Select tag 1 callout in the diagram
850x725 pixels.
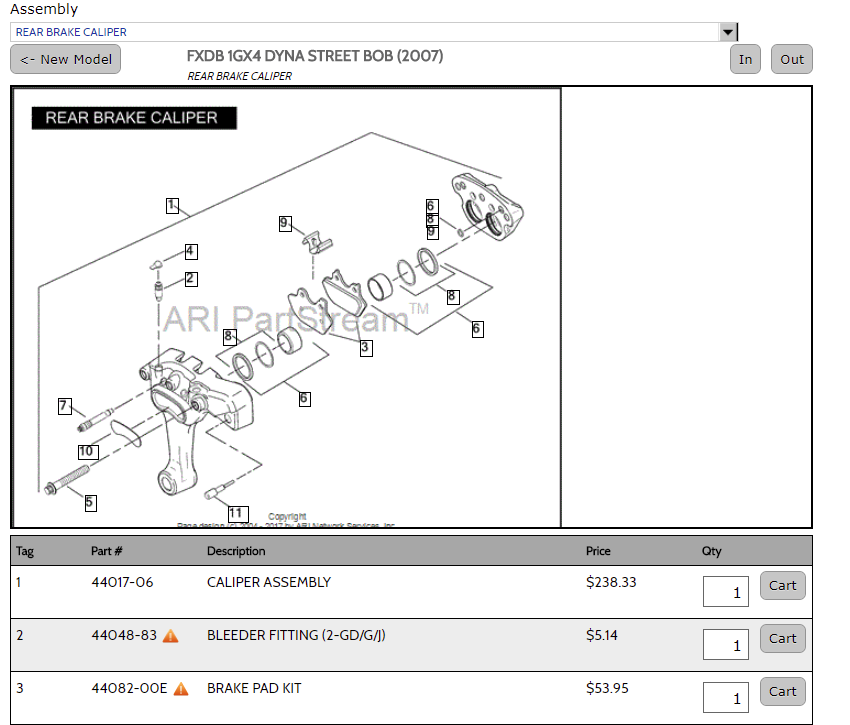pos(172,205)
